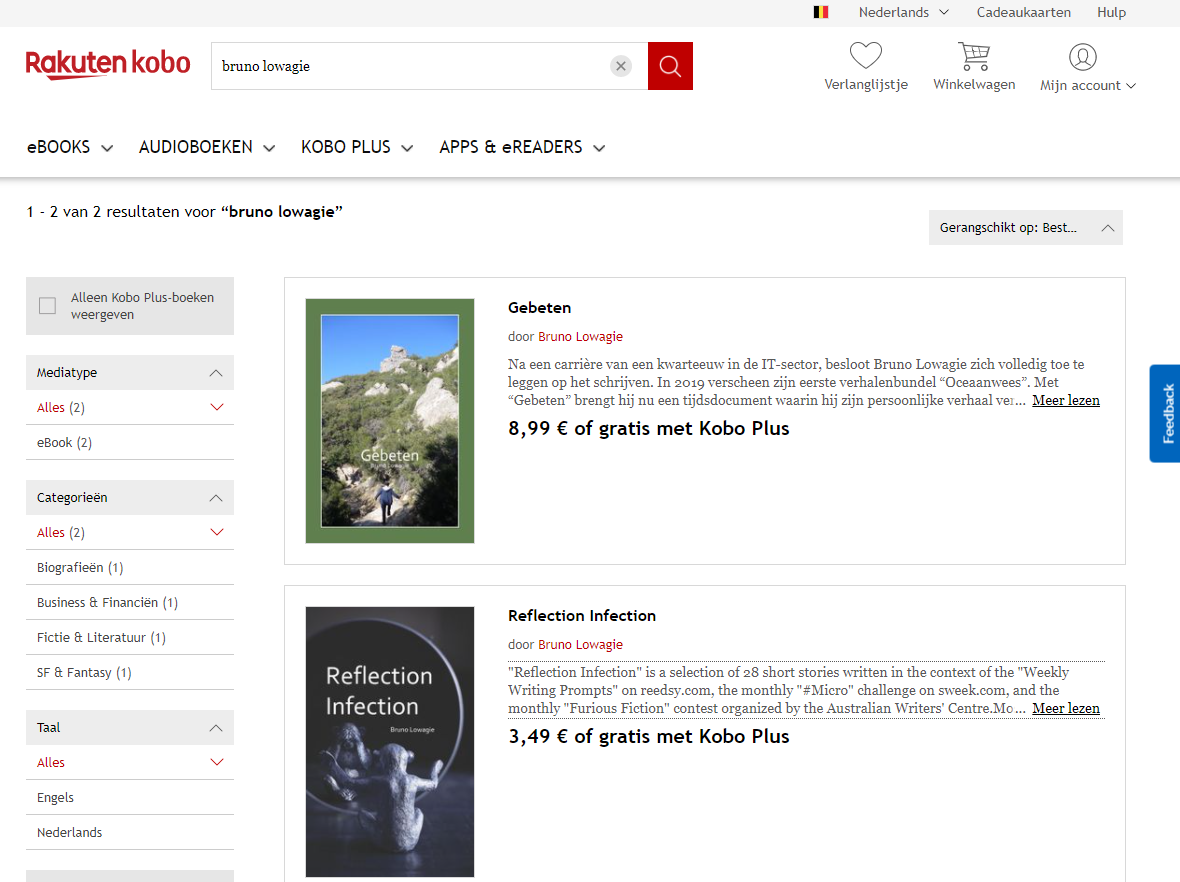Image resolution: width=1180 pixels, height=882 pixels.
Task: Filter by Fictie & Literatuur (1)
Action: [x=129, y=637]
